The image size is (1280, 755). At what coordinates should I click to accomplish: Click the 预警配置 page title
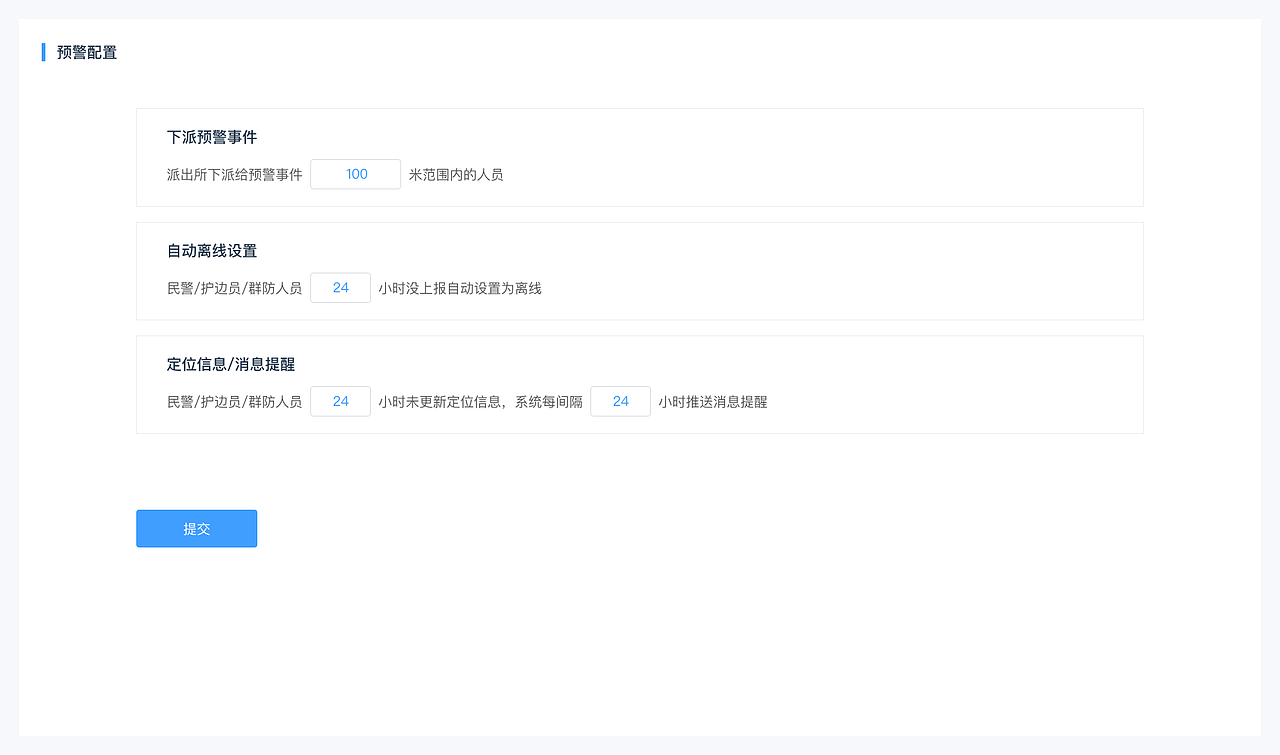point(85,51)
